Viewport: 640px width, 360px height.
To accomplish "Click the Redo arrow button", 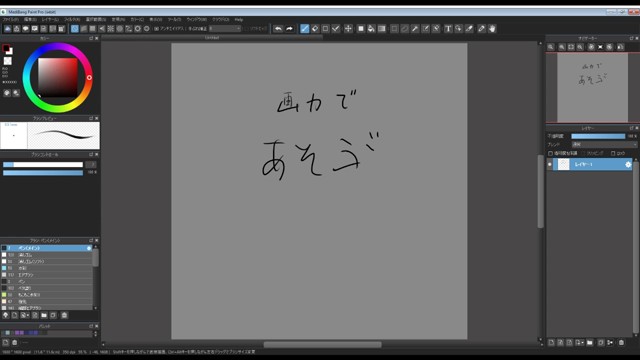I will click(289, 29).
